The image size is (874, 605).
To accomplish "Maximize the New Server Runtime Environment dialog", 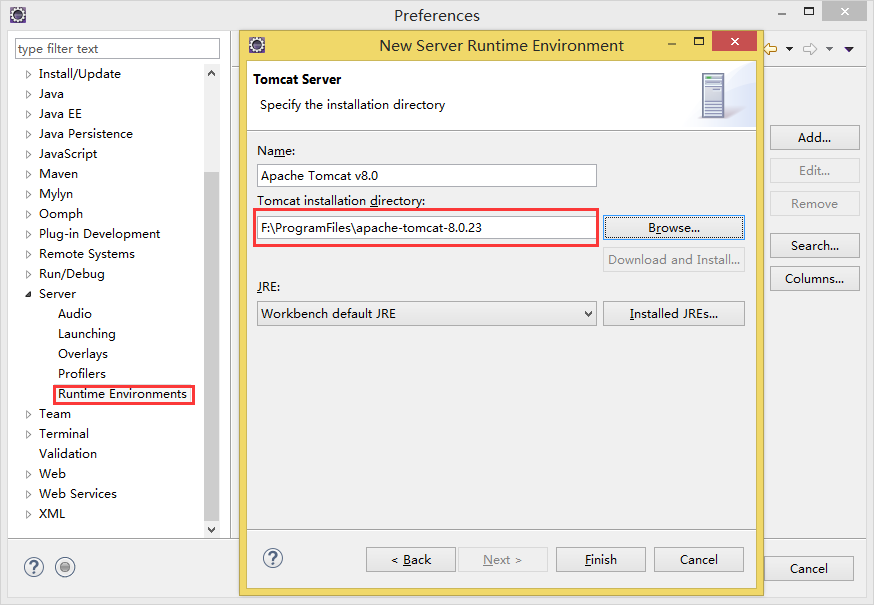I will (x=699, y=41).
